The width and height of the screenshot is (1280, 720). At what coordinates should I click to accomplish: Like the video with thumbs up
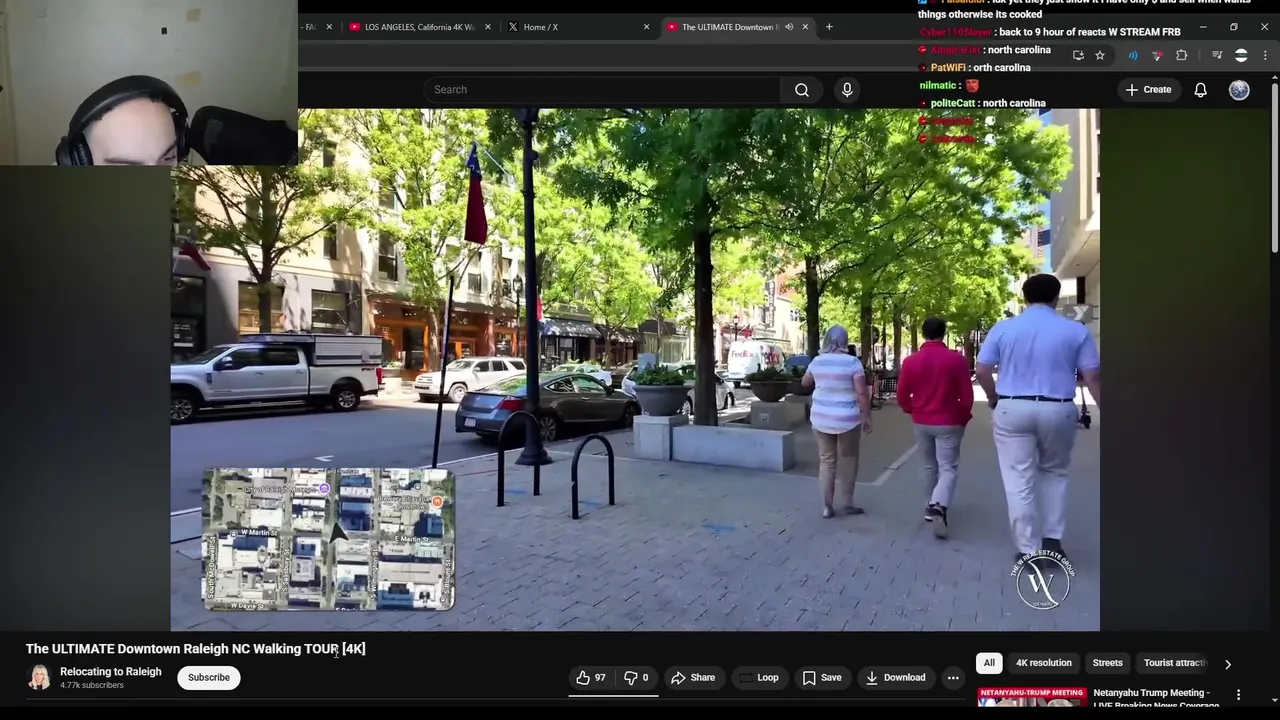coord(590,678)
